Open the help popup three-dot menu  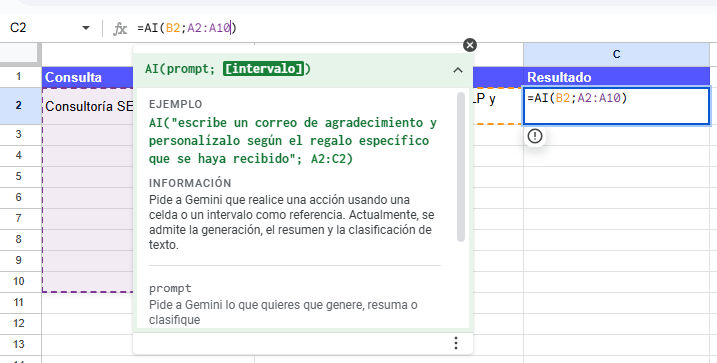click(455, 343)
